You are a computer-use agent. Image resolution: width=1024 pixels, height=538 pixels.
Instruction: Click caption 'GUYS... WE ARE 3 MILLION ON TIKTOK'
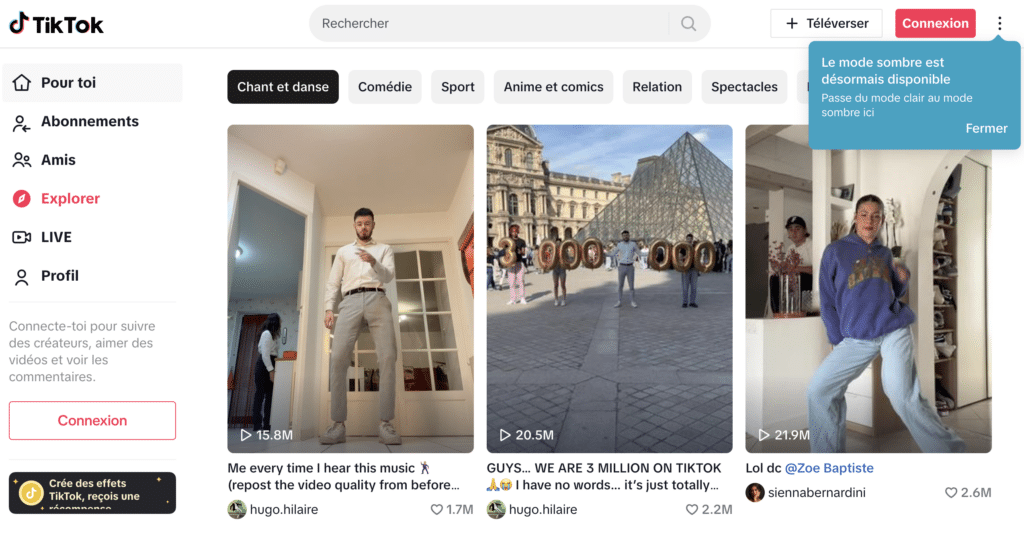tap(603, 477)
